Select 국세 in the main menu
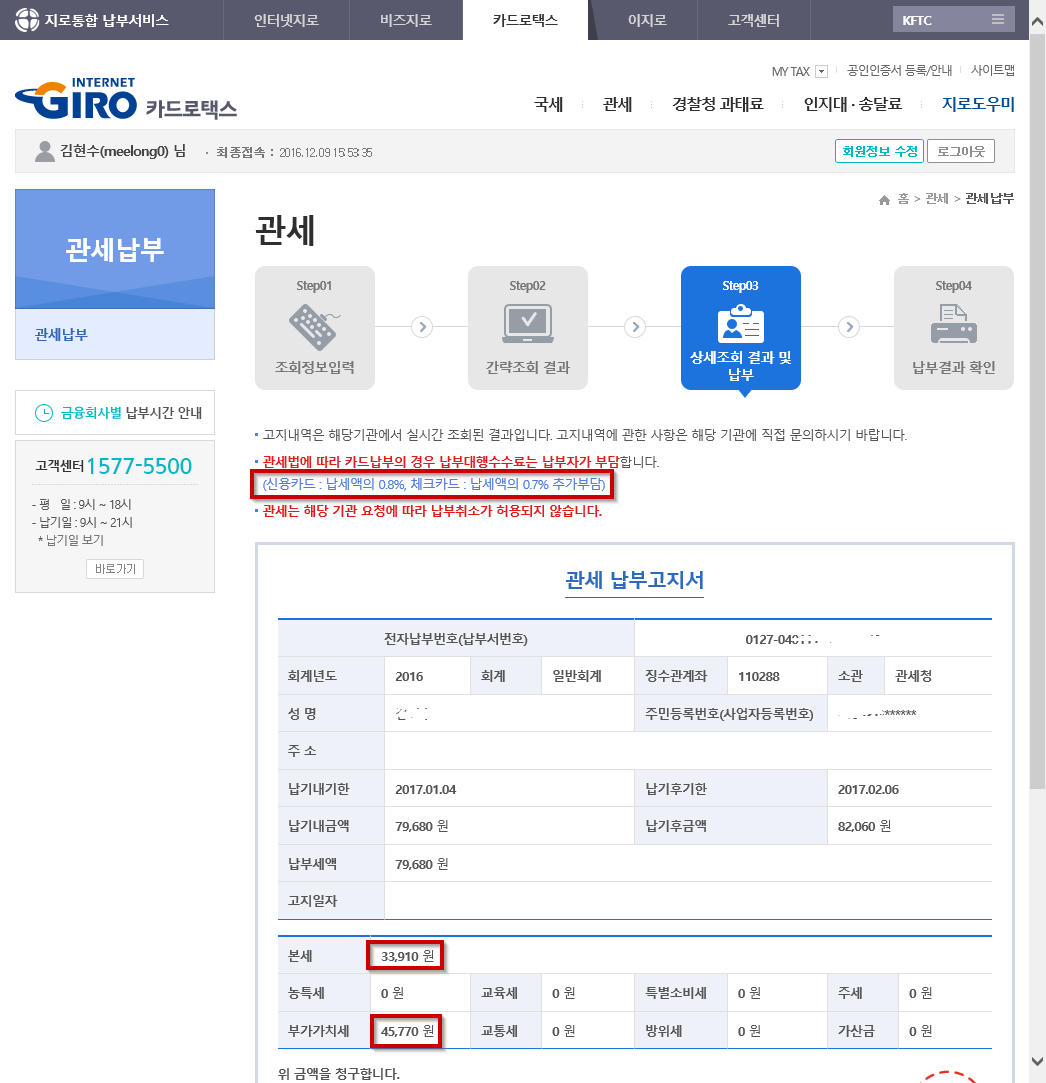1046x1083 pixels. [548, 104]
